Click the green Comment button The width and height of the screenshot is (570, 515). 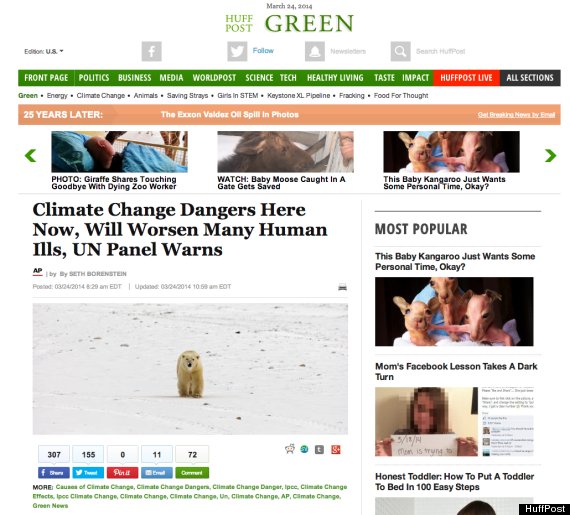192,472
